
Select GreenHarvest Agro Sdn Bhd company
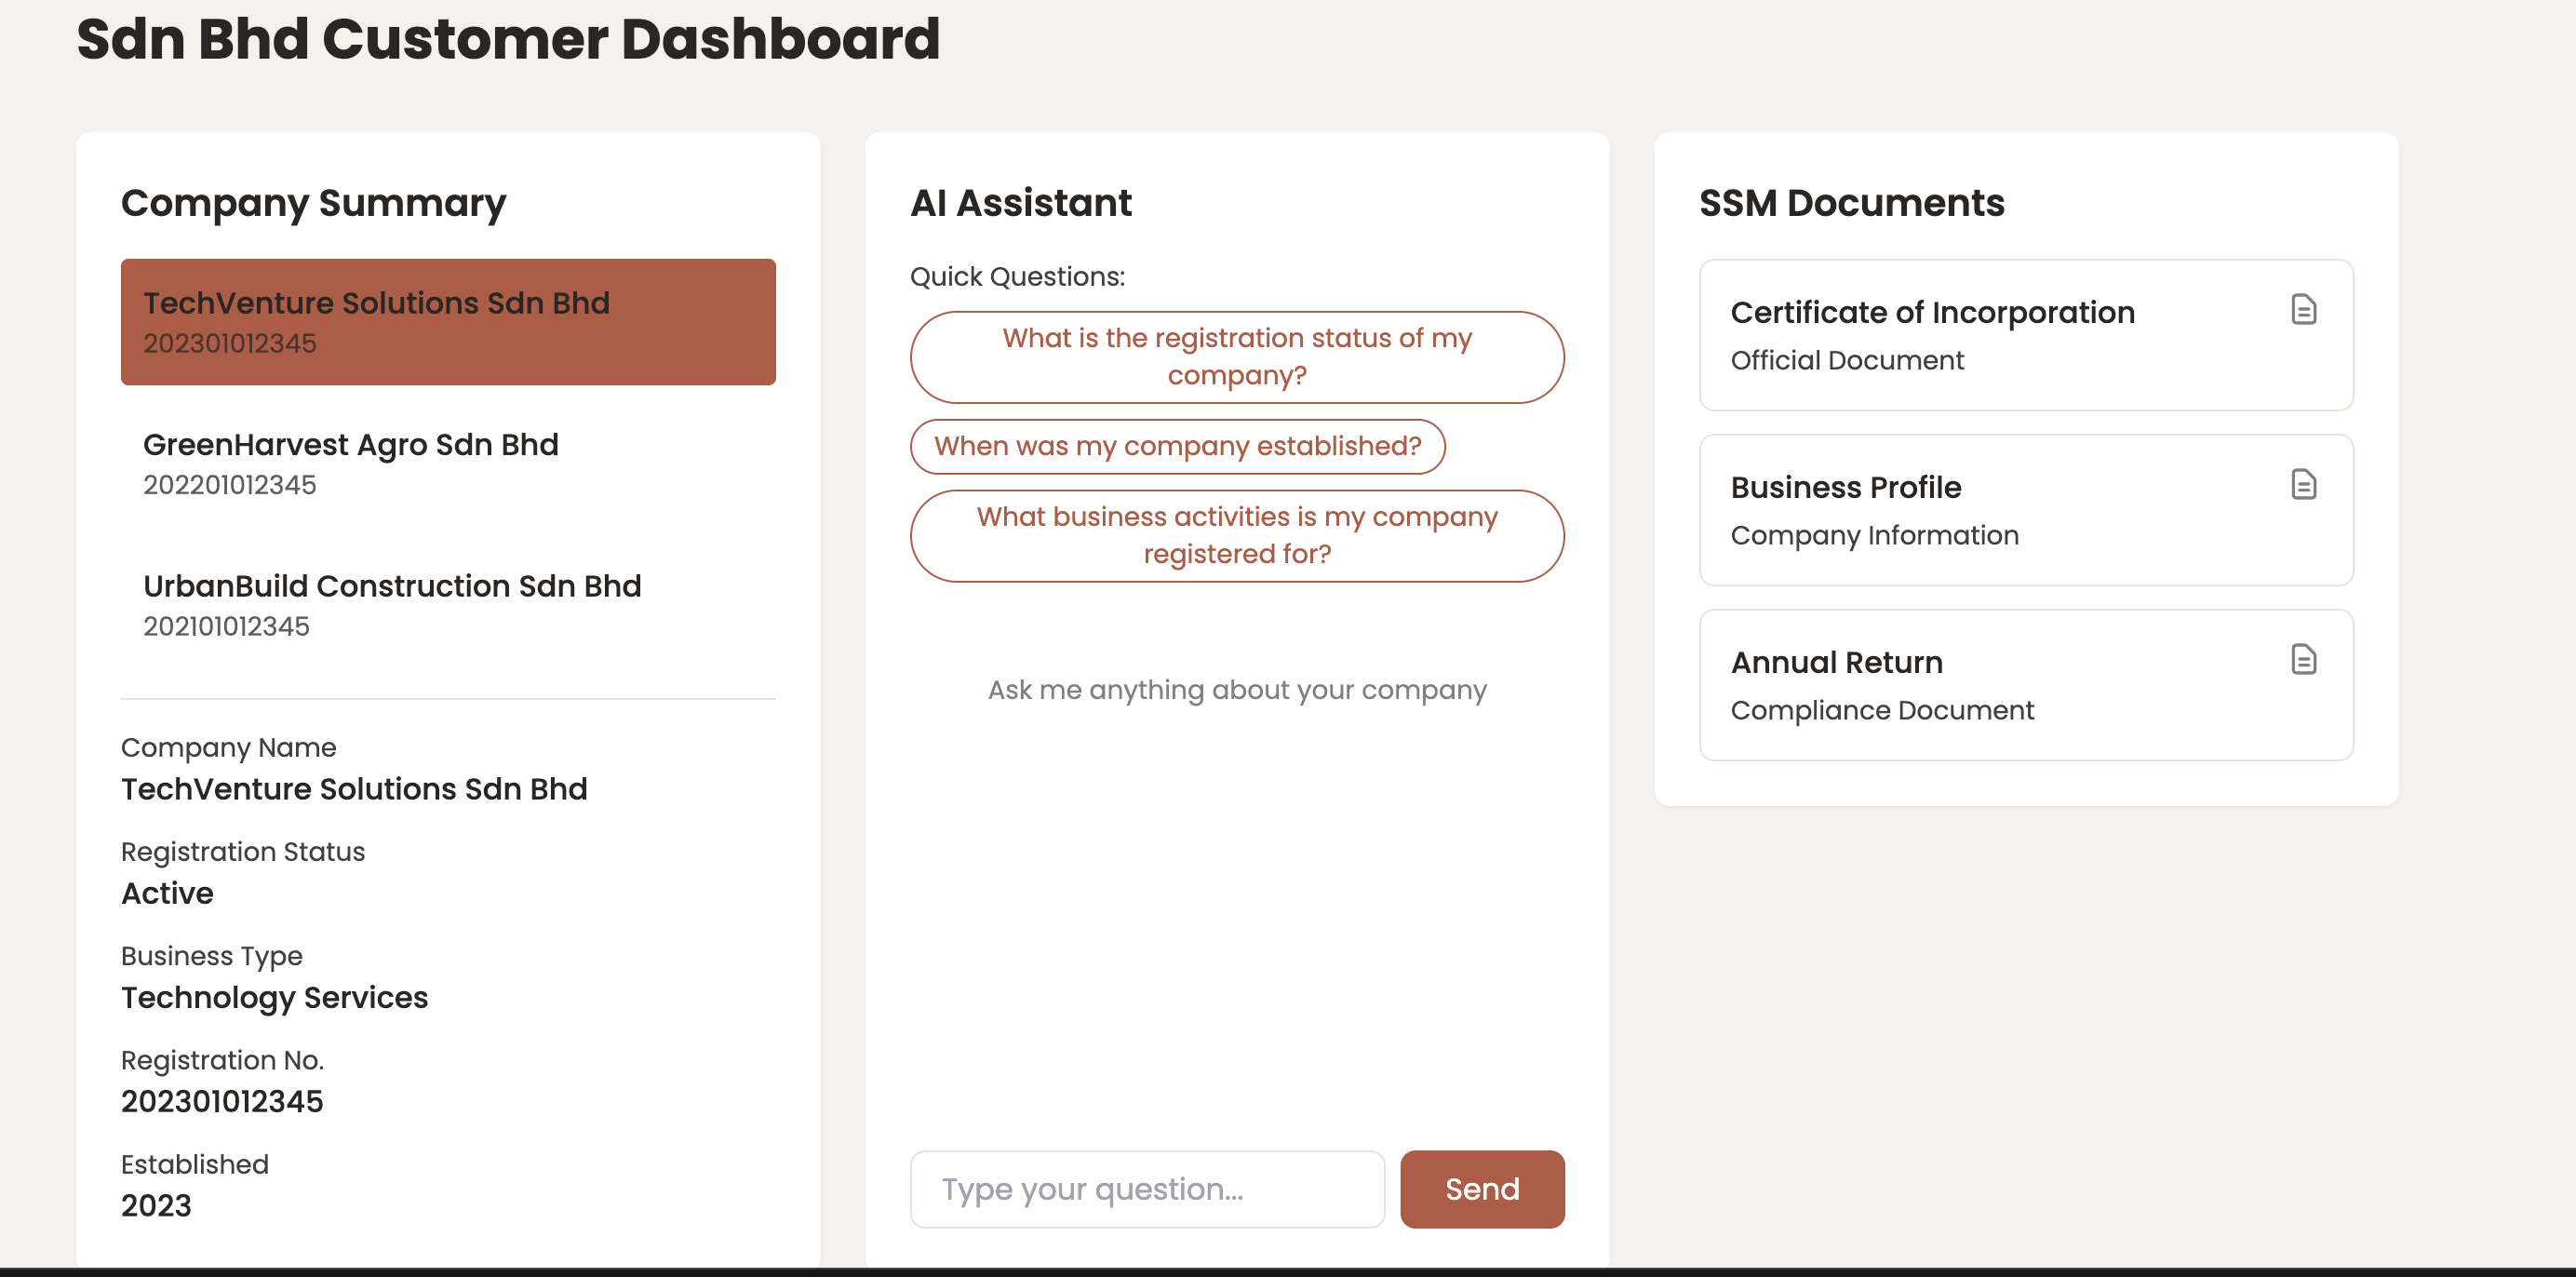pyautogui.click(x=448, y=463)
